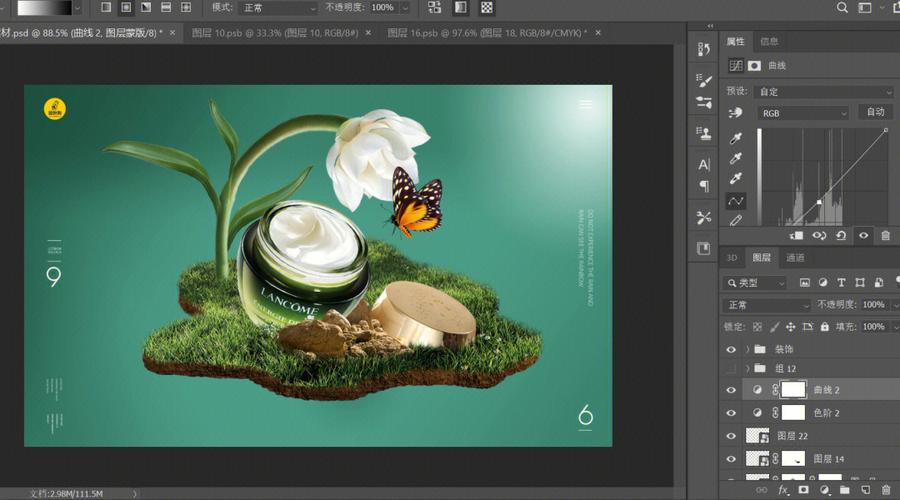Create a new group folder icon
Screen dimensions: 900x500
[x=844, y=490]
